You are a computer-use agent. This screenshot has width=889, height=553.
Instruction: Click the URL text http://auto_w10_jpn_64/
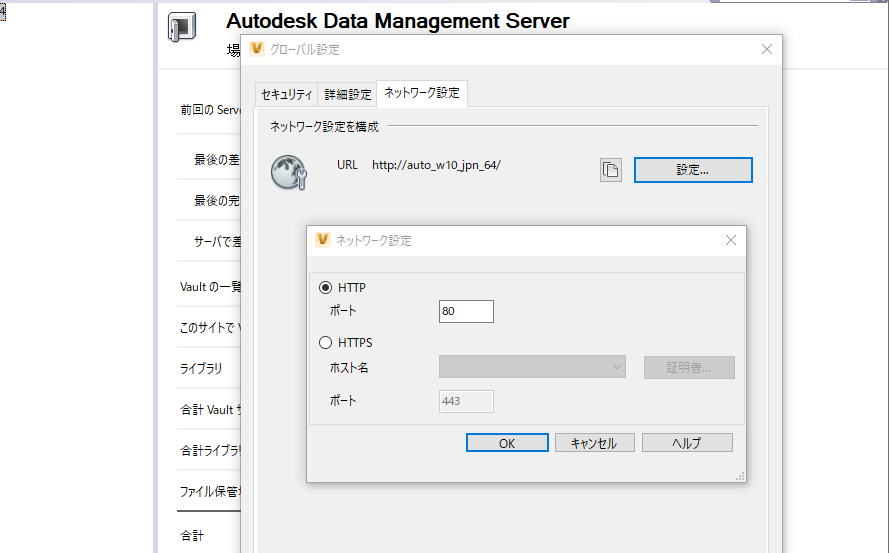pyautogui.click(x=436, y=165)
